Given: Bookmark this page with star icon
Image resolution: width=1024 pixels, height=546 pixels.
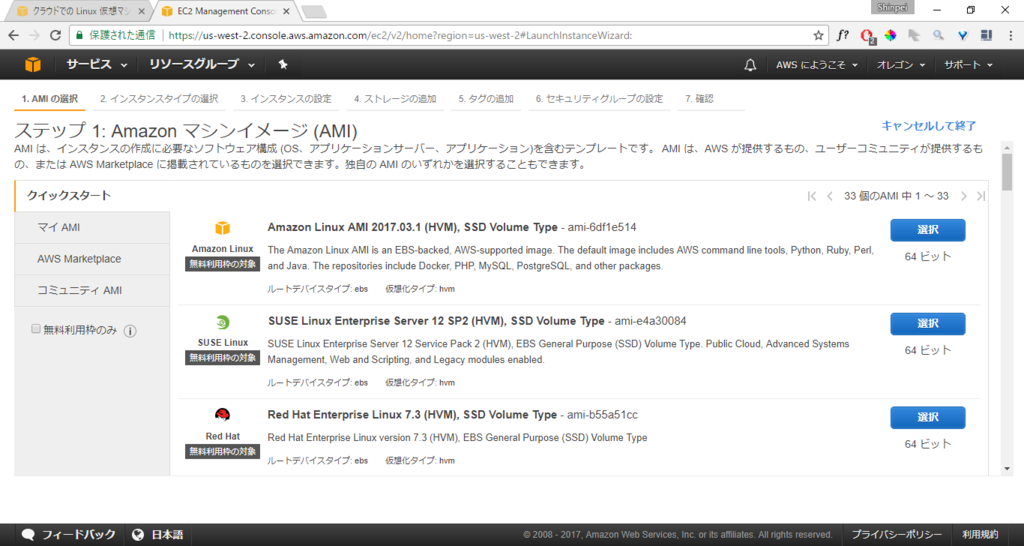Looking at the screenshot, I should [818, 35].
